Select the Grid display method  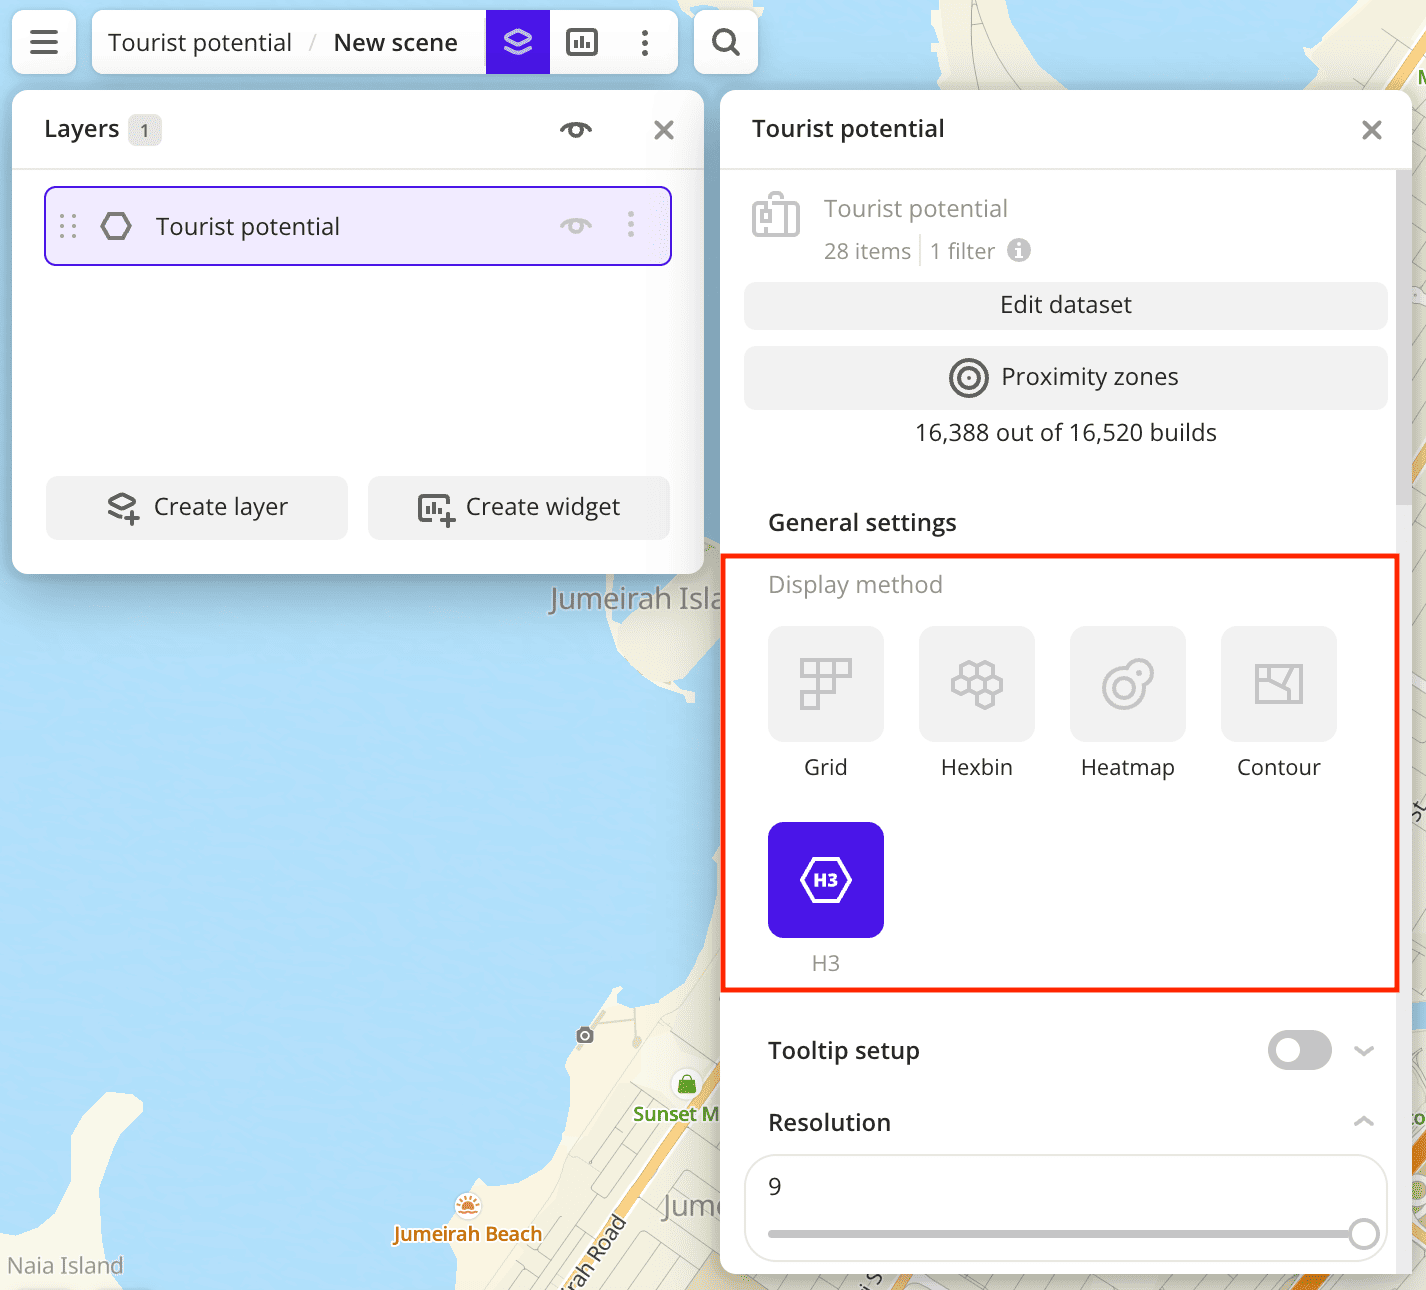pyautogui.click(x=825, y=684)
